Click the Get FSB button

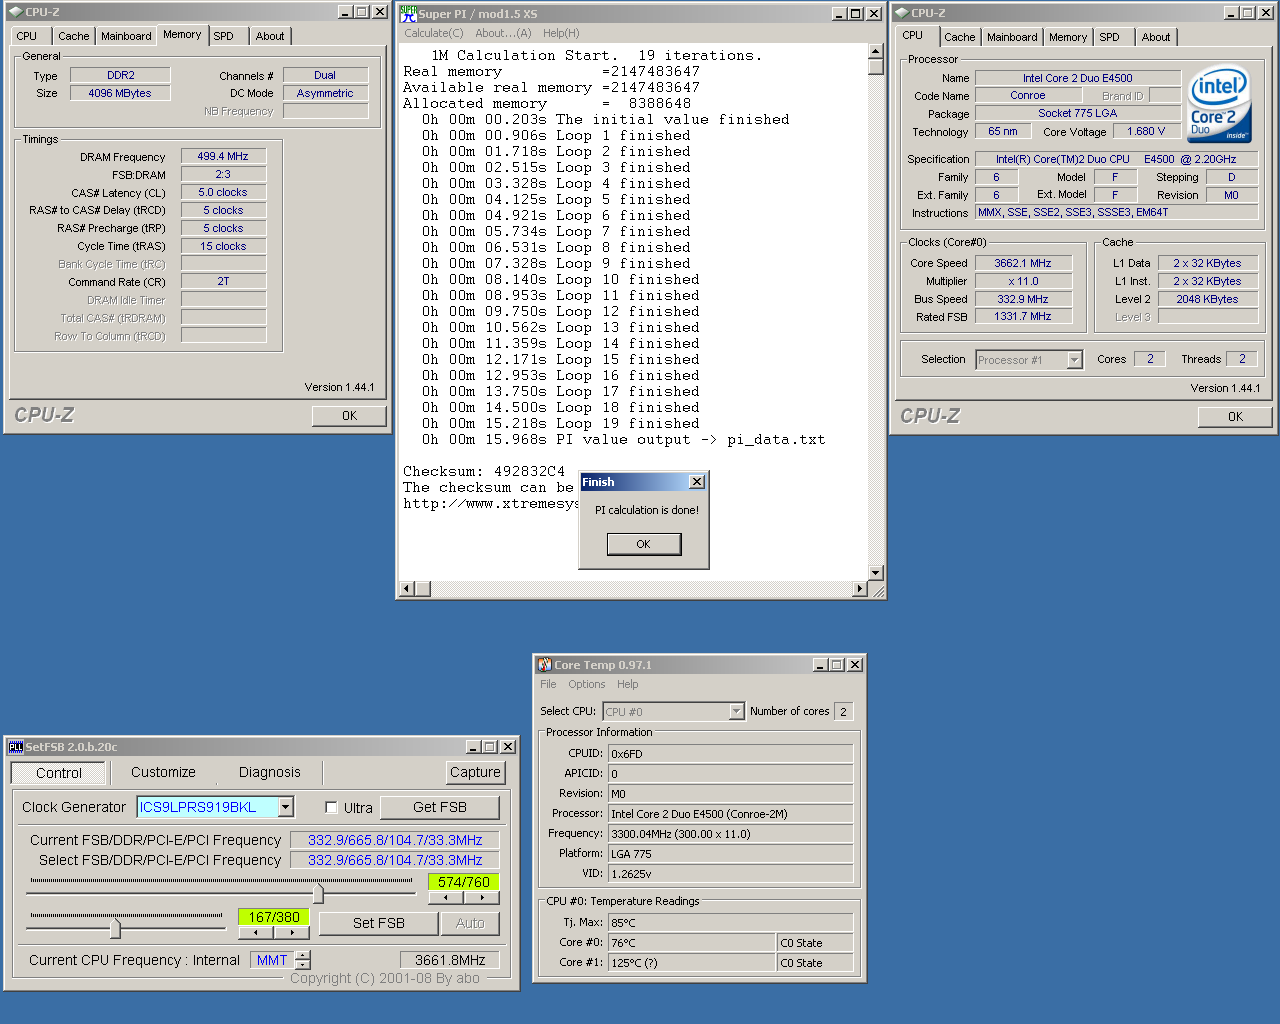[440, 807]
